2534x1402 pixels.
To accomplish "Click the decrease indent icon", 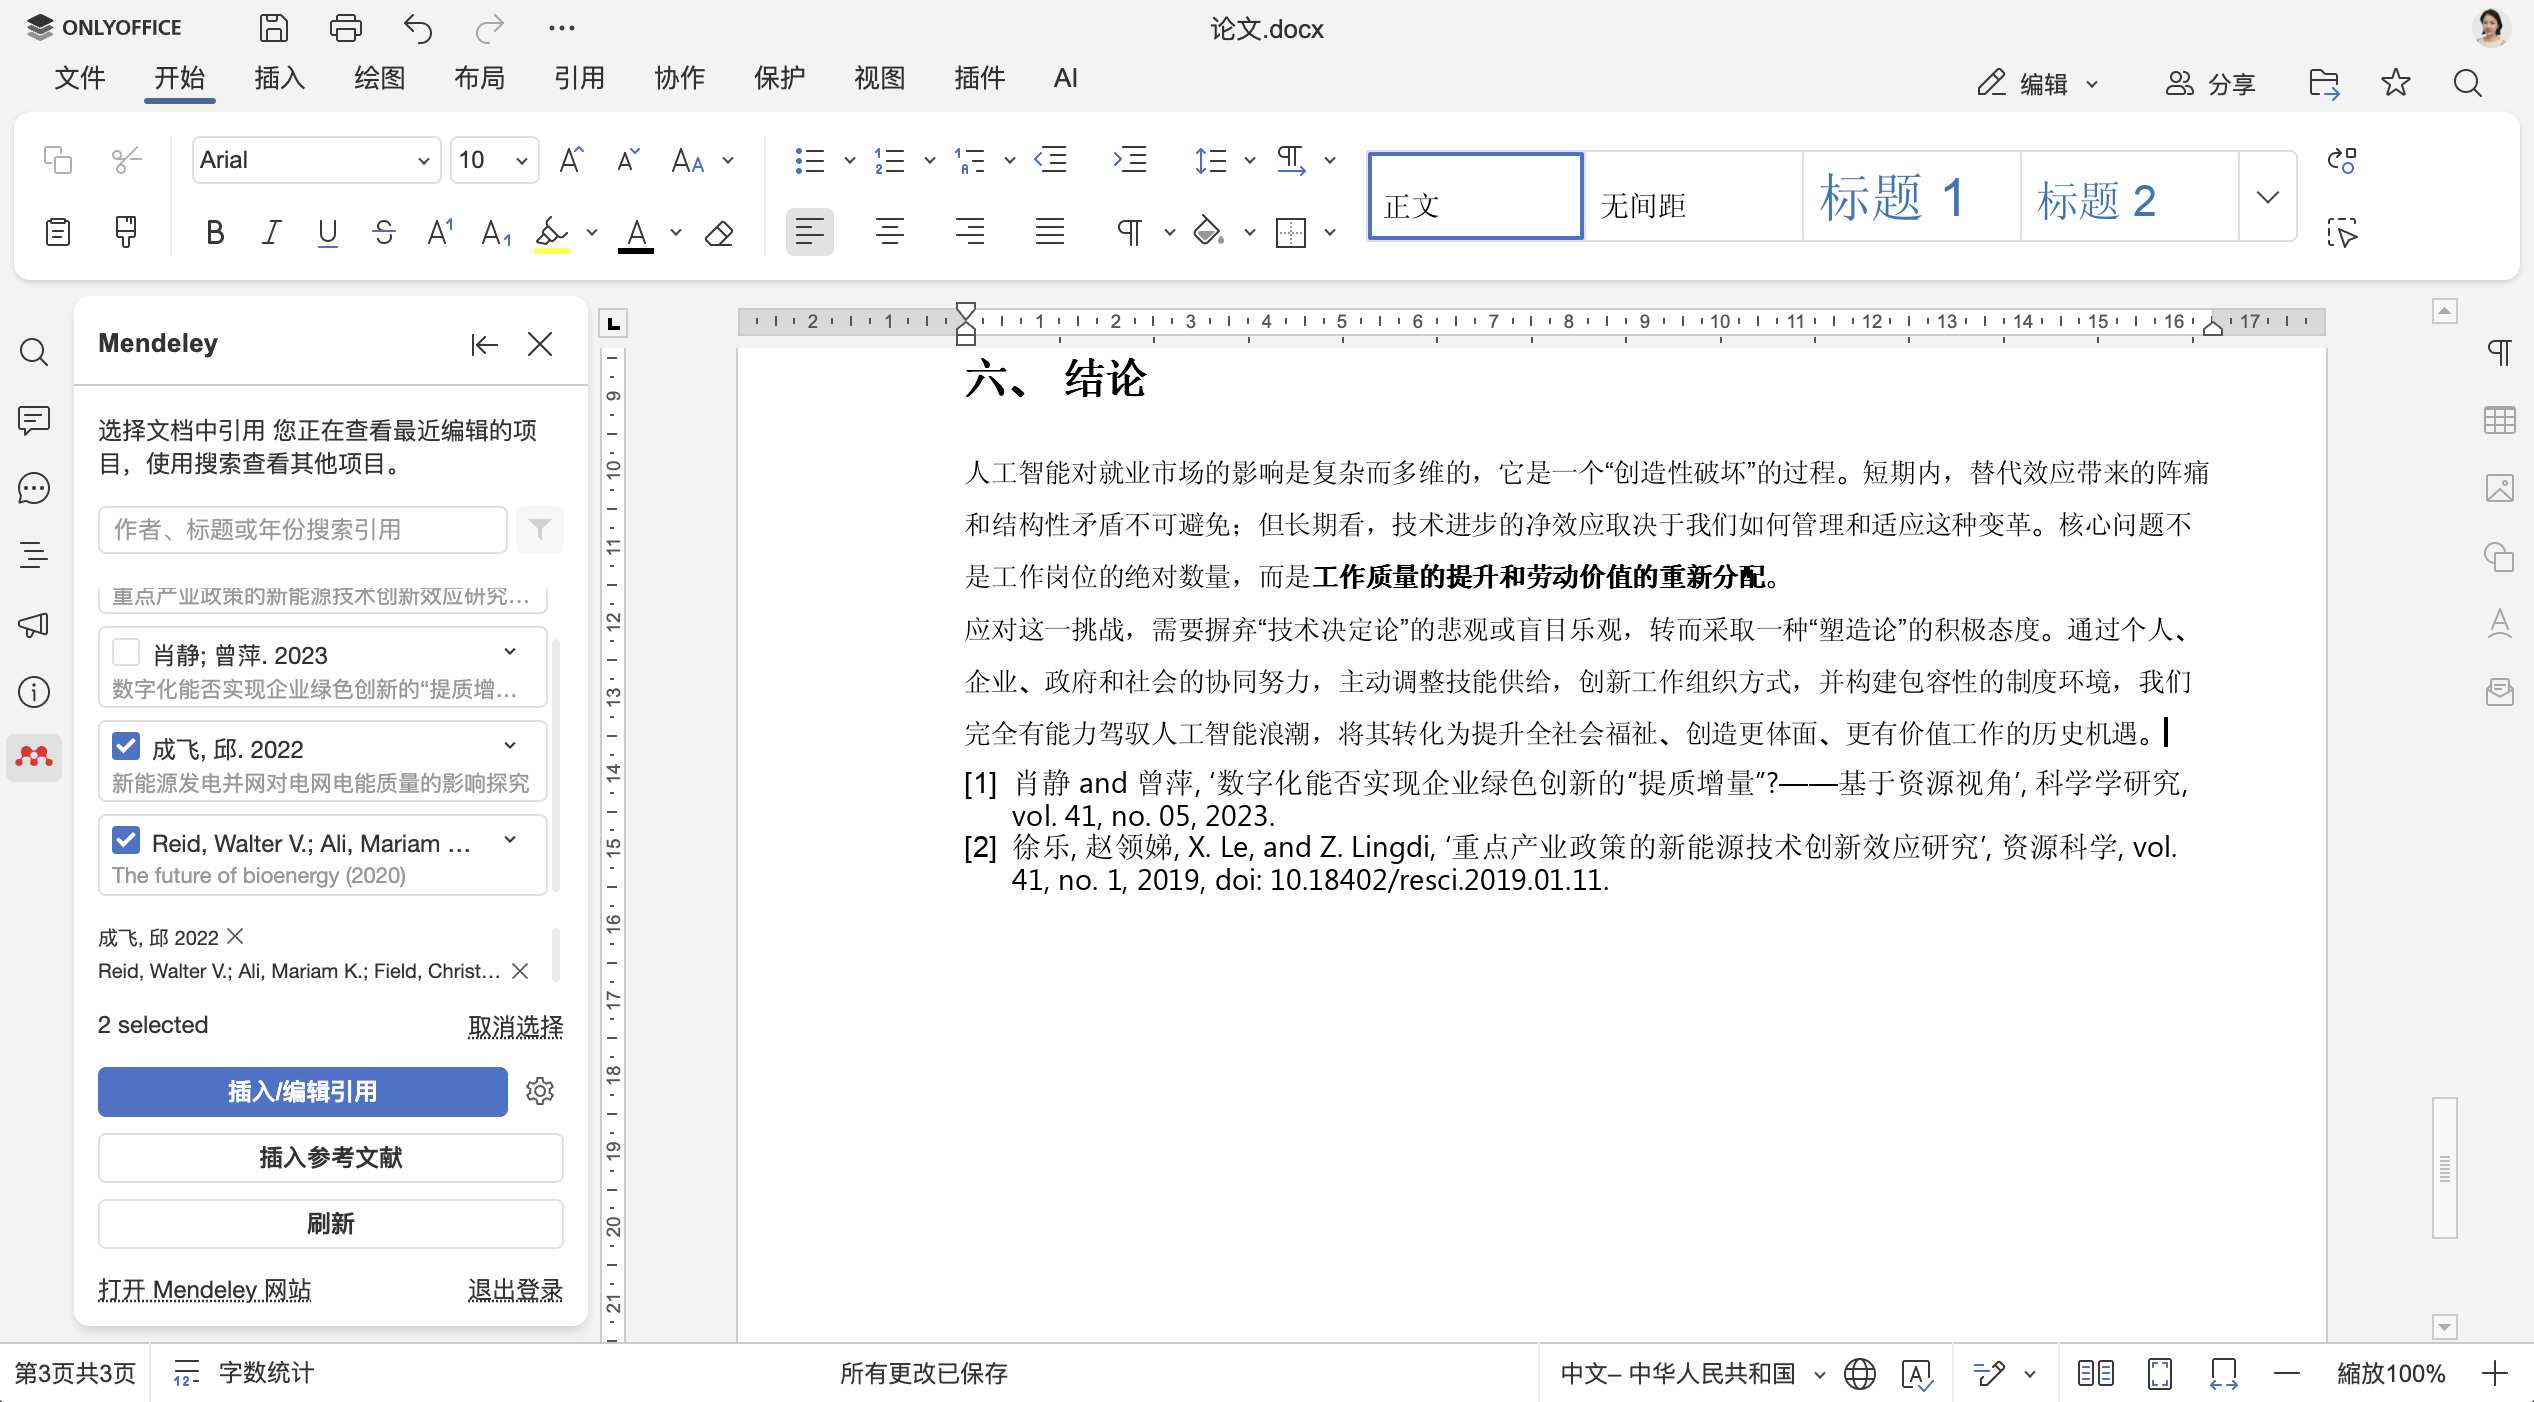I will (x=1050, y=160).
